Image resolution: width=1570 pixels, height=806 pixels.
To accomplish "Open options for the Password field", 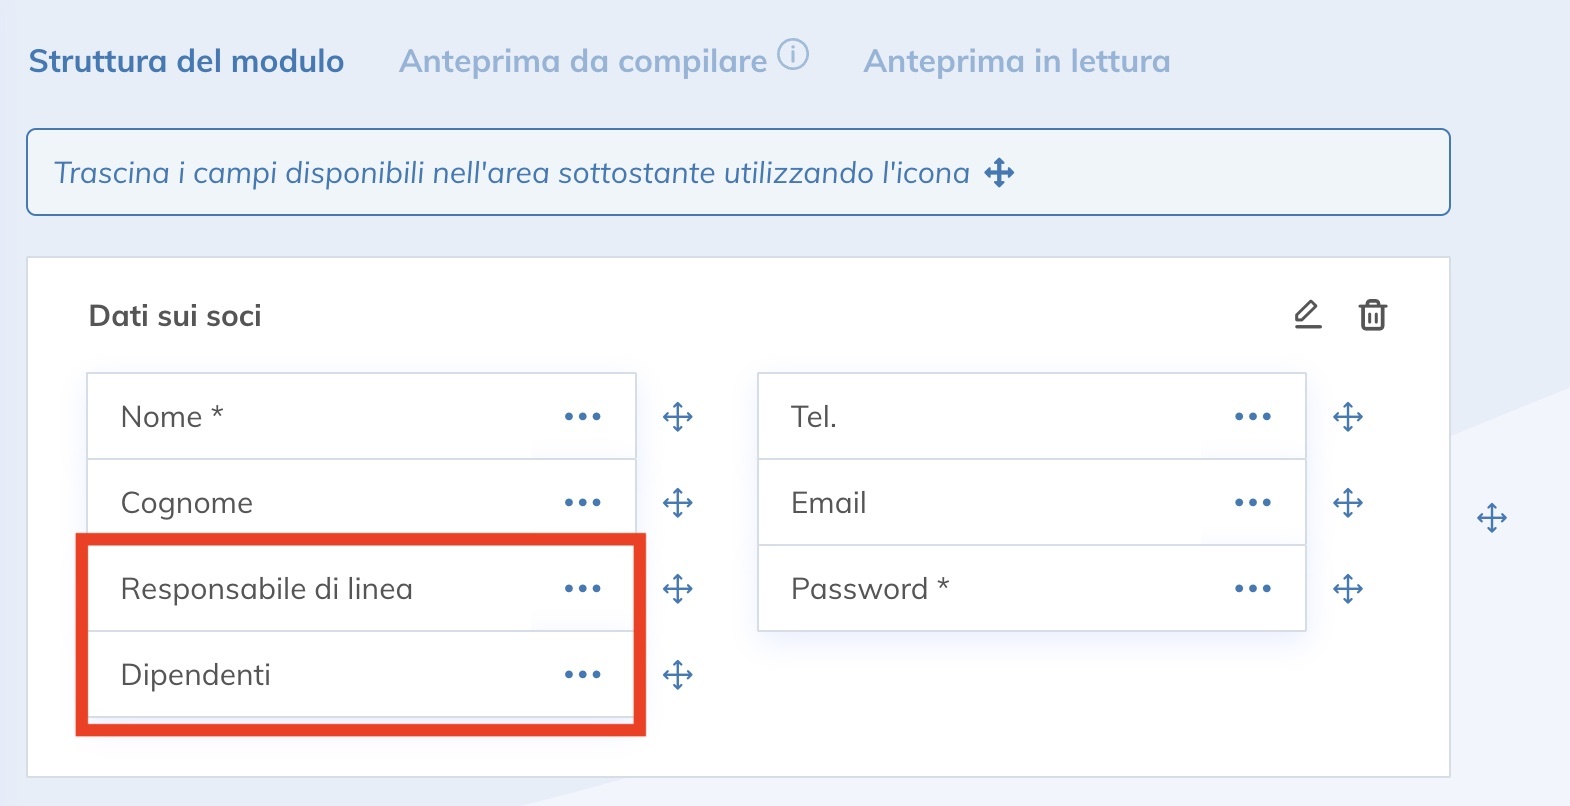I will point(1253,589).
